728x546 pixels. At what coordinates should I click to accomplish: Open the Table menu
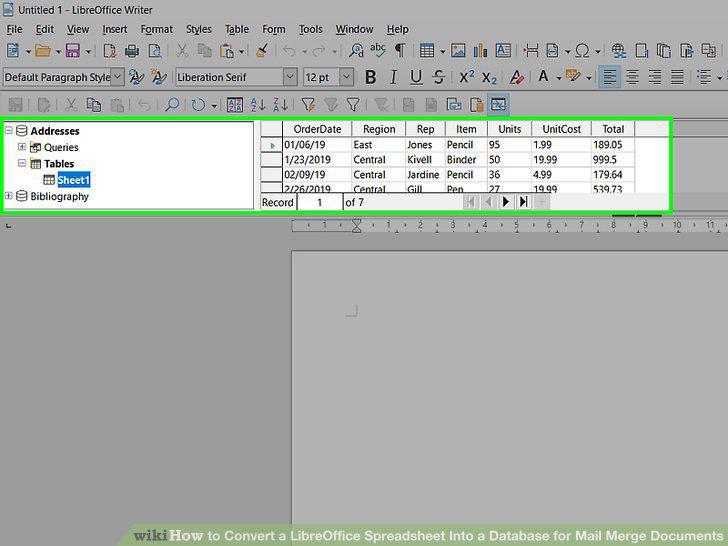(237, 29)
